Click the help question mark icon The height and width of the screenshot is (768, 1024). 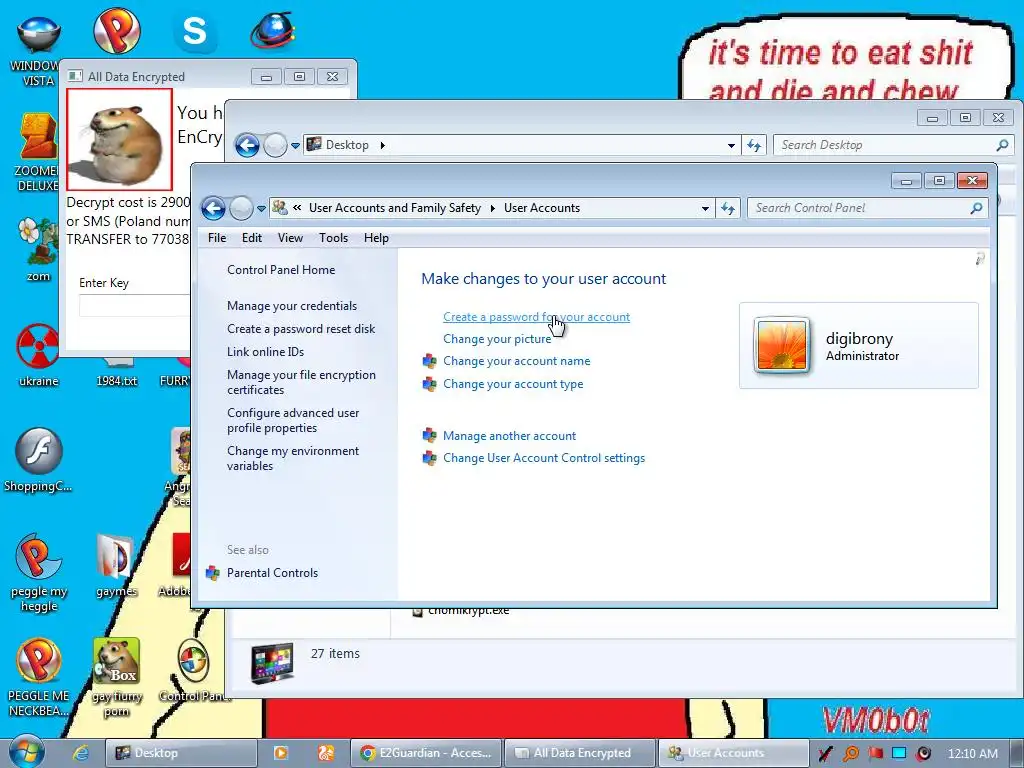tap(980, 259)
